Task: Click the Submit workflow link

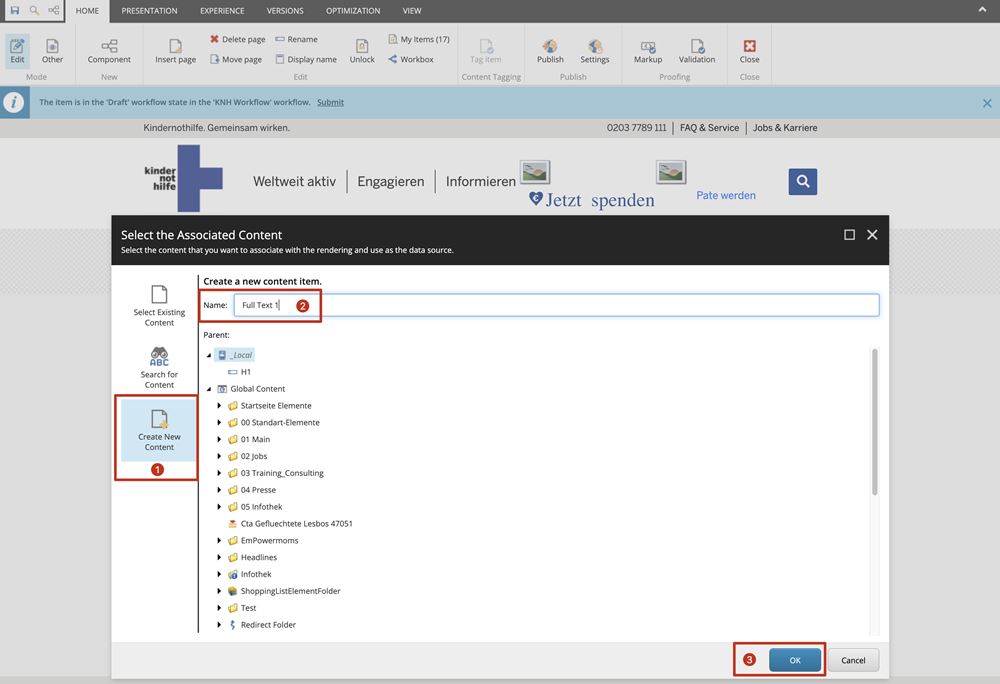Action: pyautogui.click(x=330, y=102)
